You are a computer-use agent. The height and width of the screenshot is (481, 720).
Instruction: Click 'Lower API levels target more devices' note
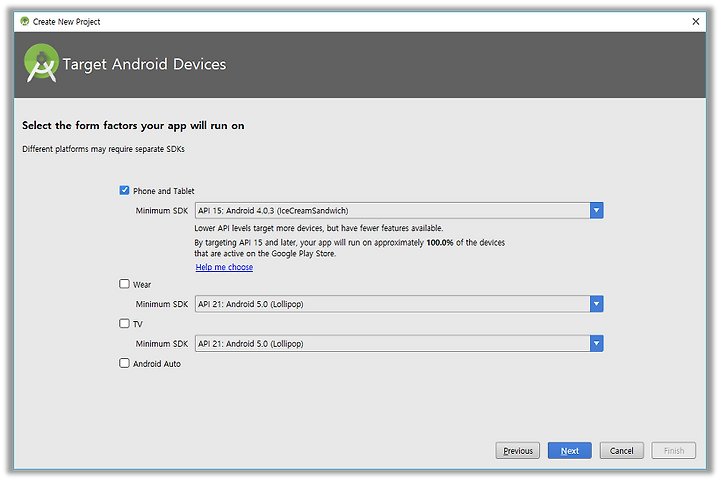[319, 228]
